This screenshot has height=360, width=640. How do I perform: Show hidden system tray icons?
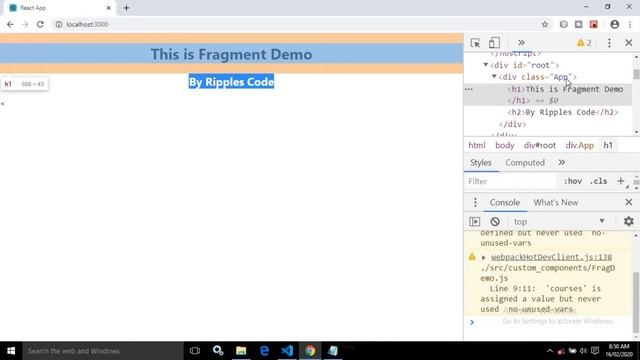pyautogui.click(x=550, y=351)
